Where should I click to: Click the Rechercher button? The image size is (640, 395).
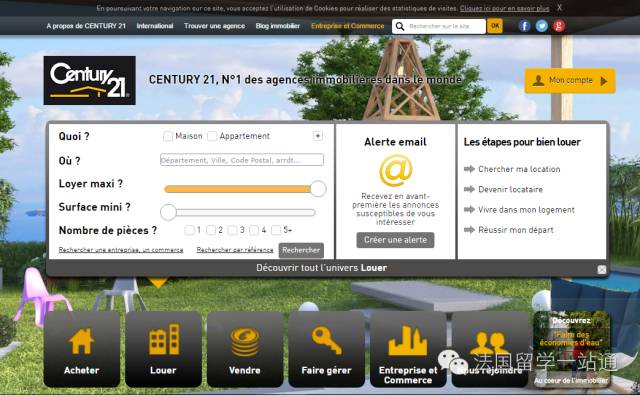[301, 250]
